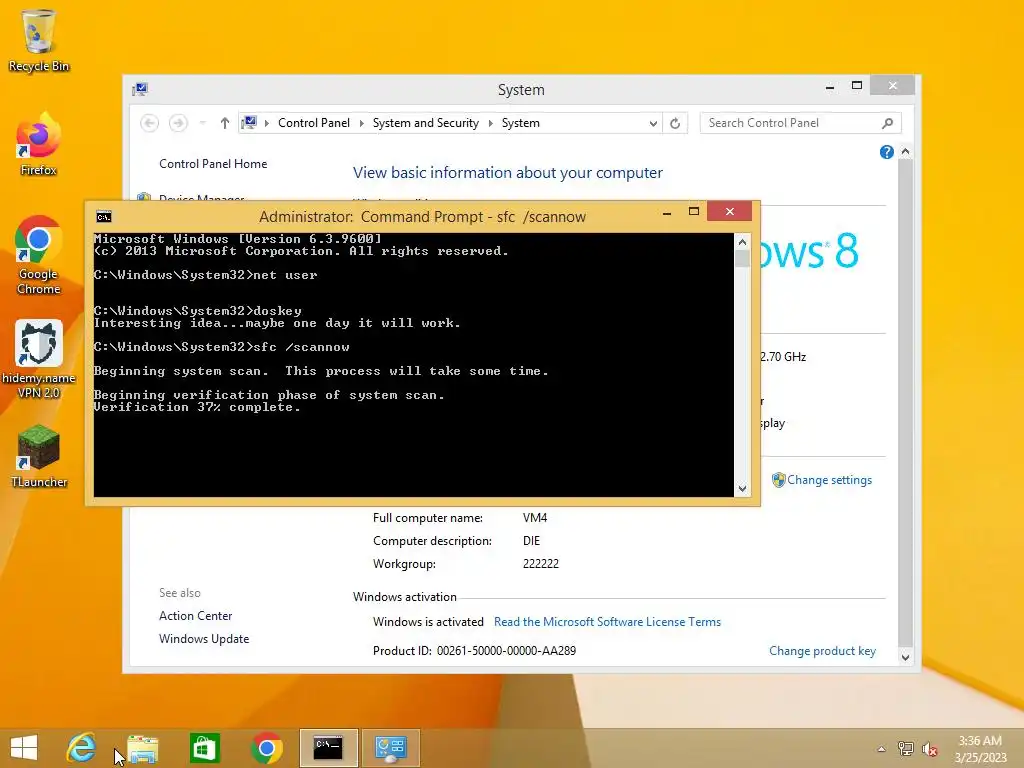
Task: Click the muted volume tray icon
Action: pos(929,749)
